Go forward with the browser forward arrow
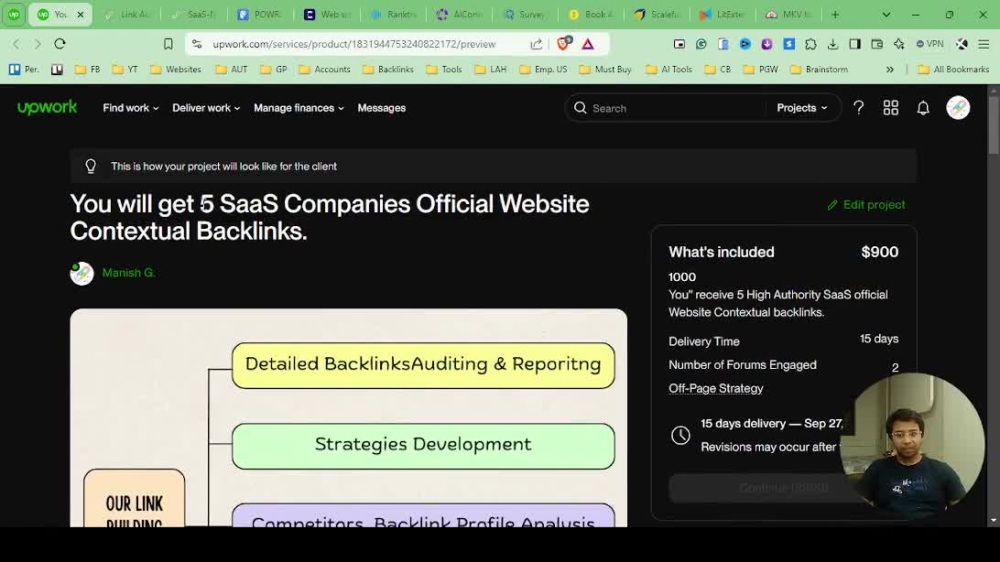Image resolution: width=1000 pixels, height=562 pixels. tap(38, 44)
